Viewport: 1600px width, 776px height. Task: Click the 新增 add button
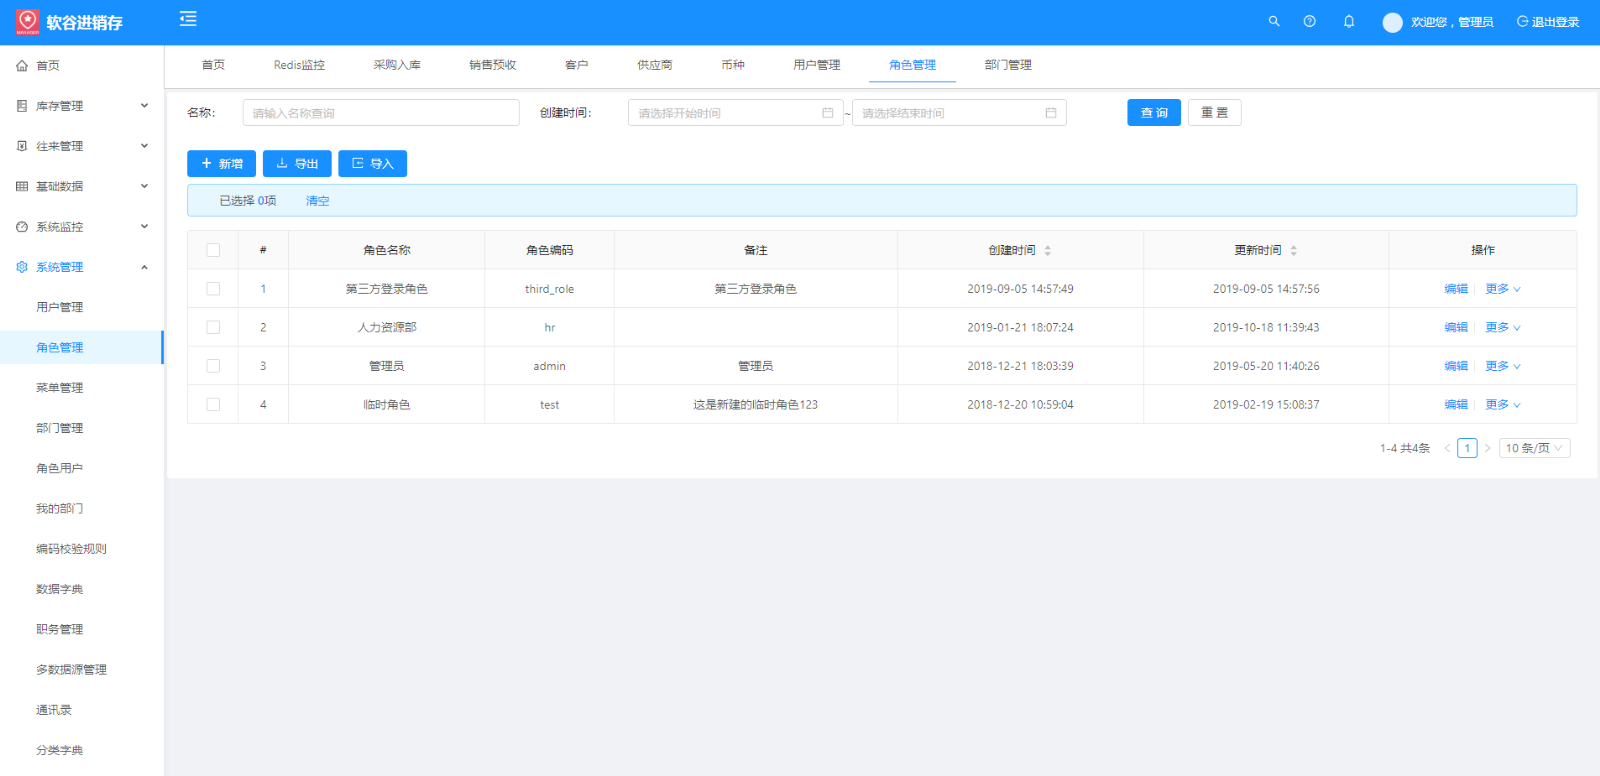(x=222, y=164)
